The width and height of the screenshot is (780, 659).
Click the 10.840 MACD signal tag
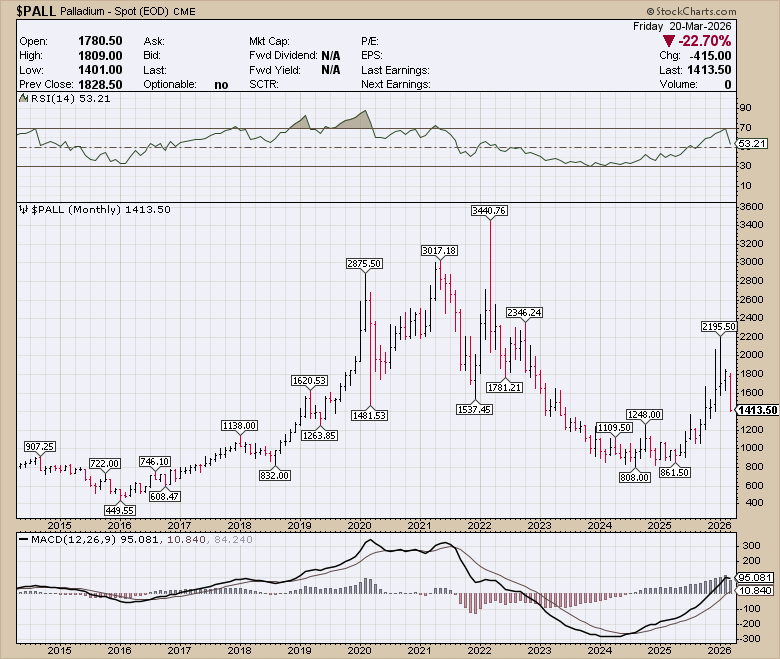(x=755, y=590)
